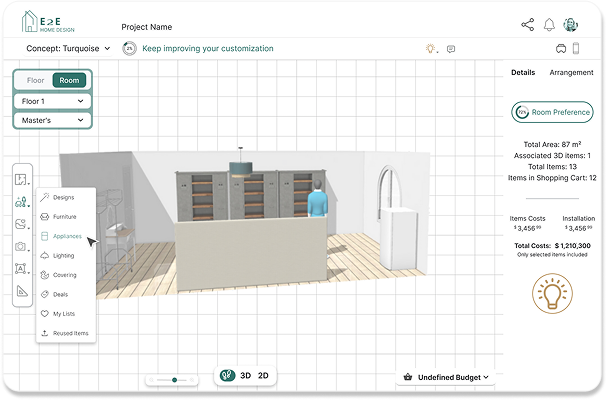Open the Details tab
Screen dimensions: 607x400
(x=523, y=72)
